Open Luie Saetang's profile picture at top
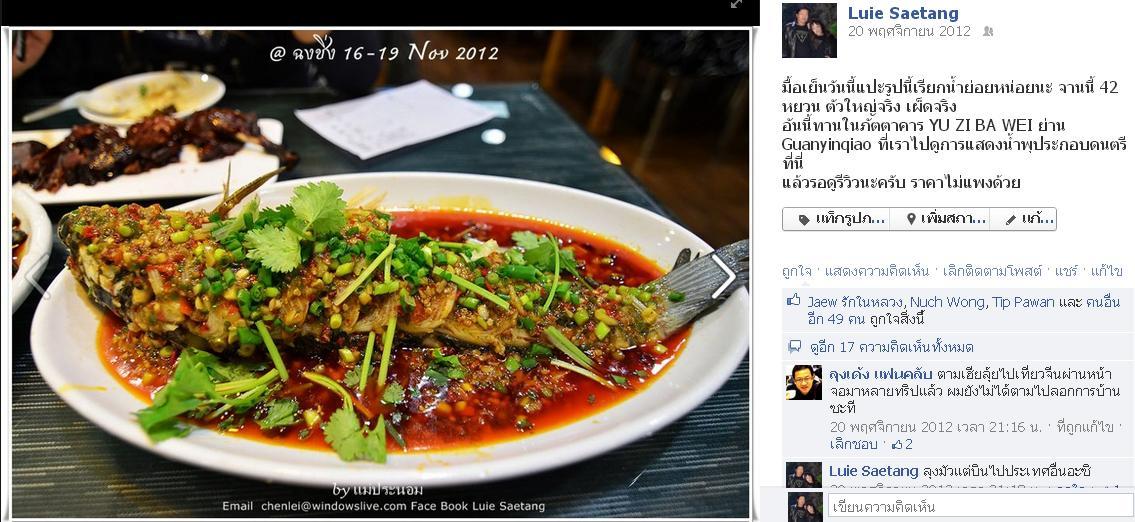The image size is (1135, 522). (809, 30)
